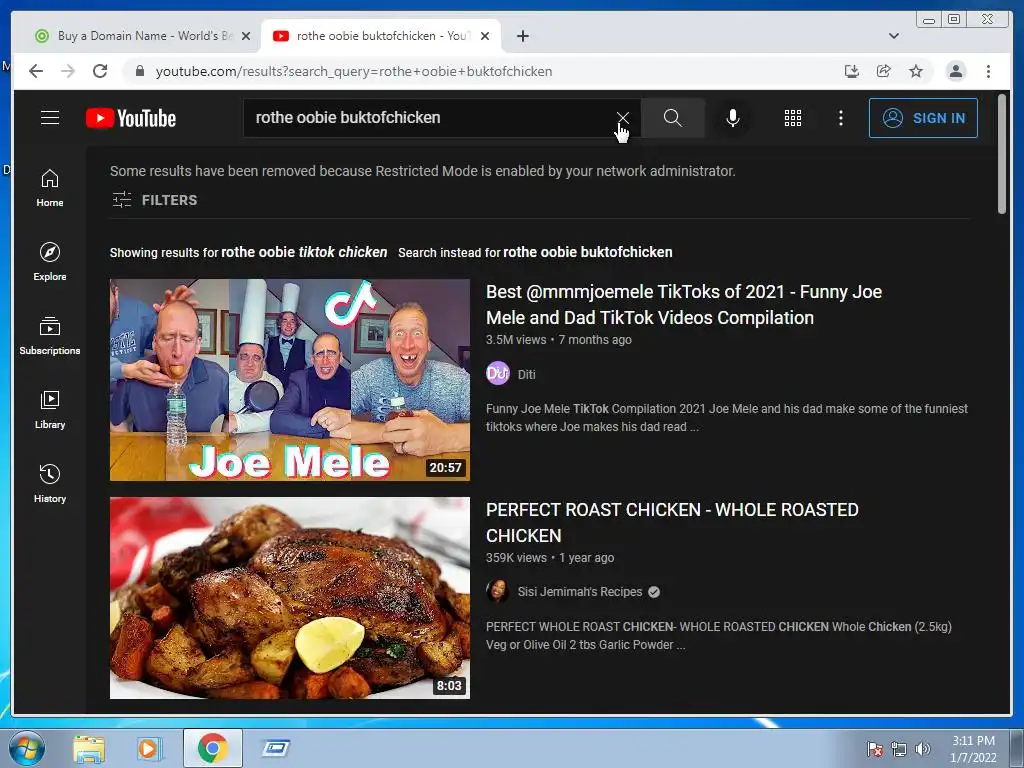Image resolution: width=1024 pixels, height=768 pixels.
Task: Open Chrome three-dot menu
Action: 988,71
